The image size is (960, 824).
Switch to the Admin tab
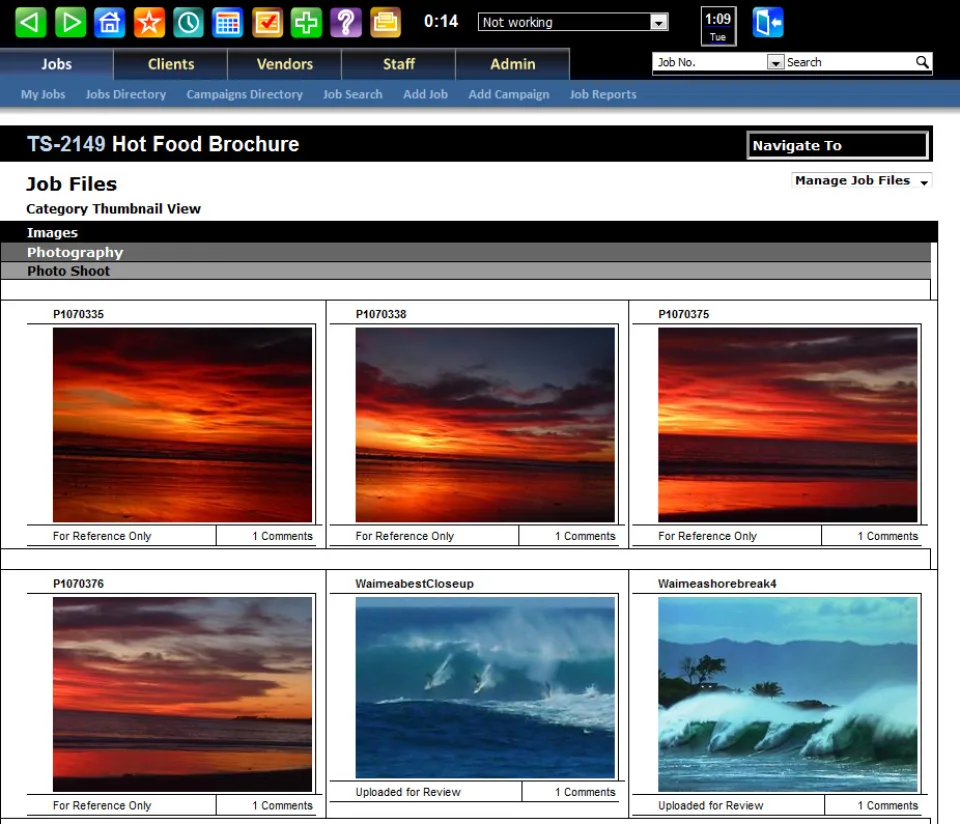point(512,64)
